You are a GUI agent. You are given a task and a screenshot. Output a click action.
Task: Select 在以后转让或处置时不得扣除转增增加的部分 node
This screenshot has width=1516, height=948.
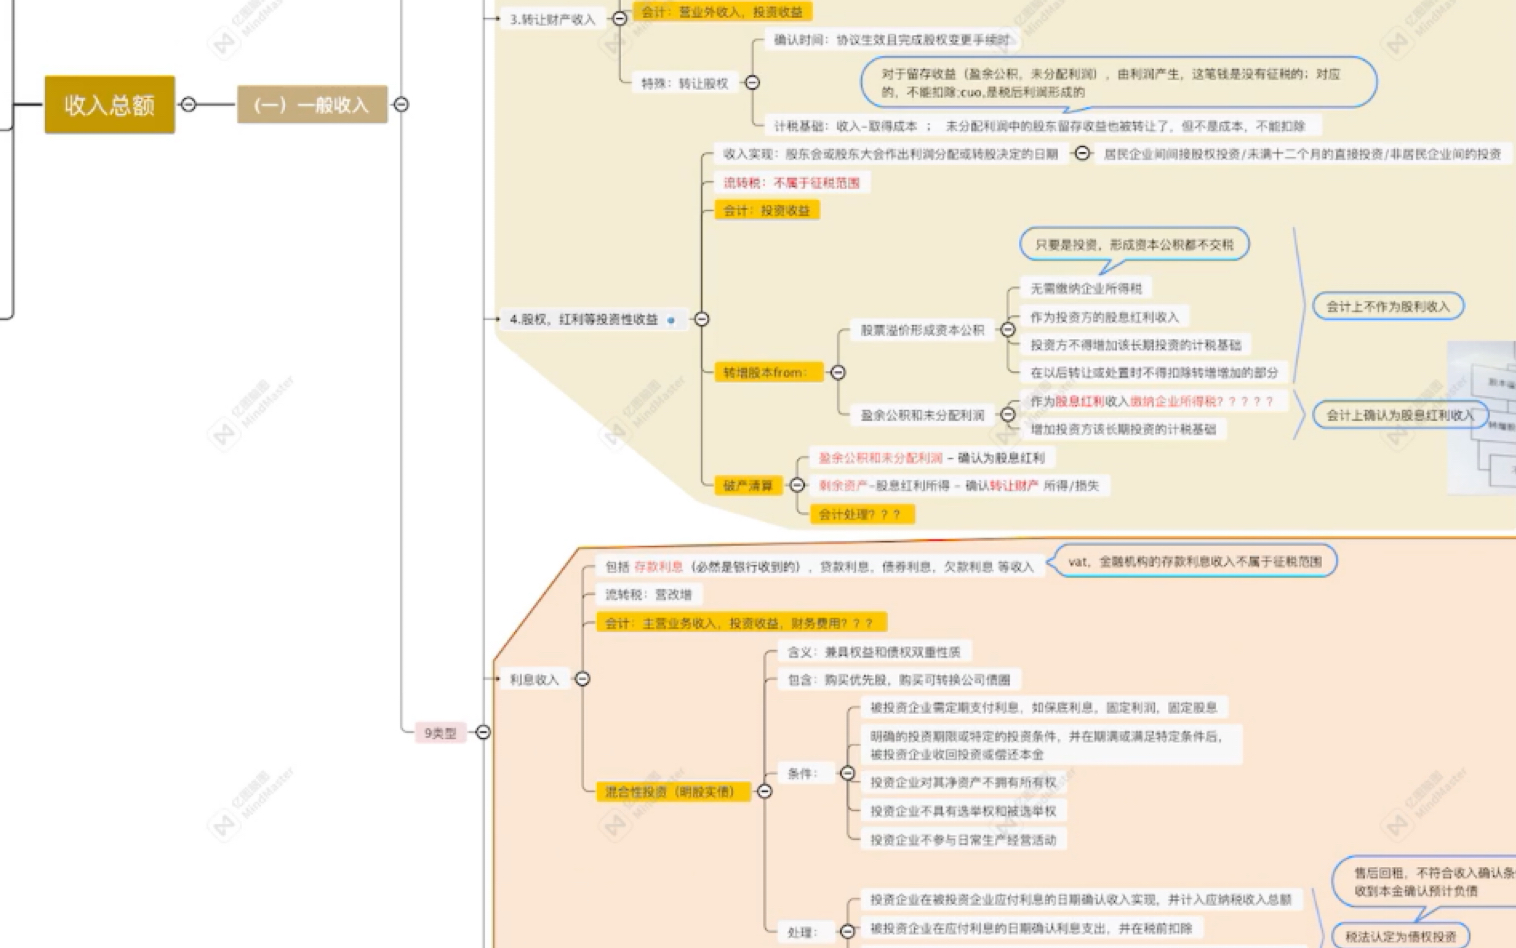(1155, 372)
